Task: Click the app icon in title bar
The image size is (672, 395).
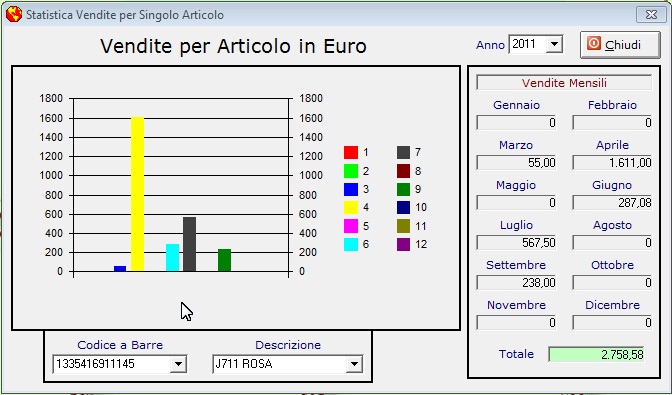Action: [x=13, y=15]
